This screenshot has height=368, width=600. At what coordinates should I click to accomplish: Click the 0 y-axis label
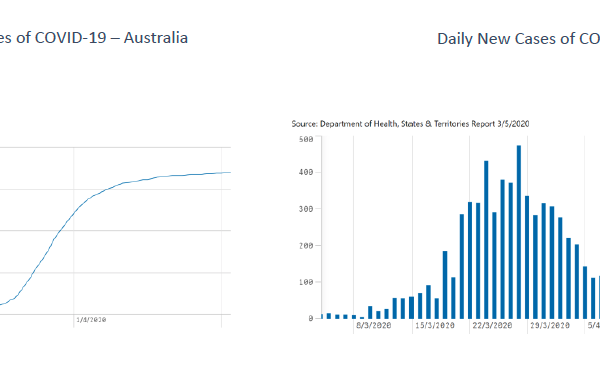pos(311,318)
